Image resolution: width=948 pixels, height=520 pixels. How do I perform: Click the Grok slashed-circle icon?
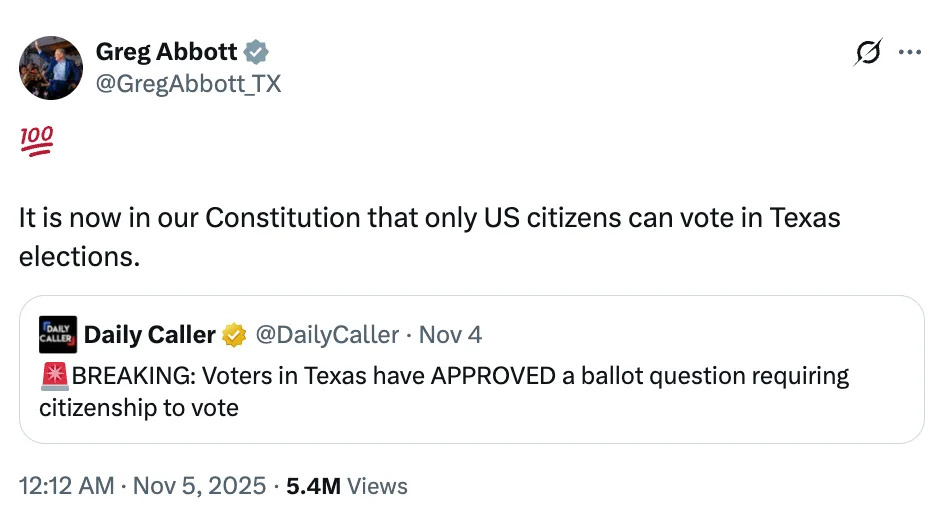coord(867,53)
